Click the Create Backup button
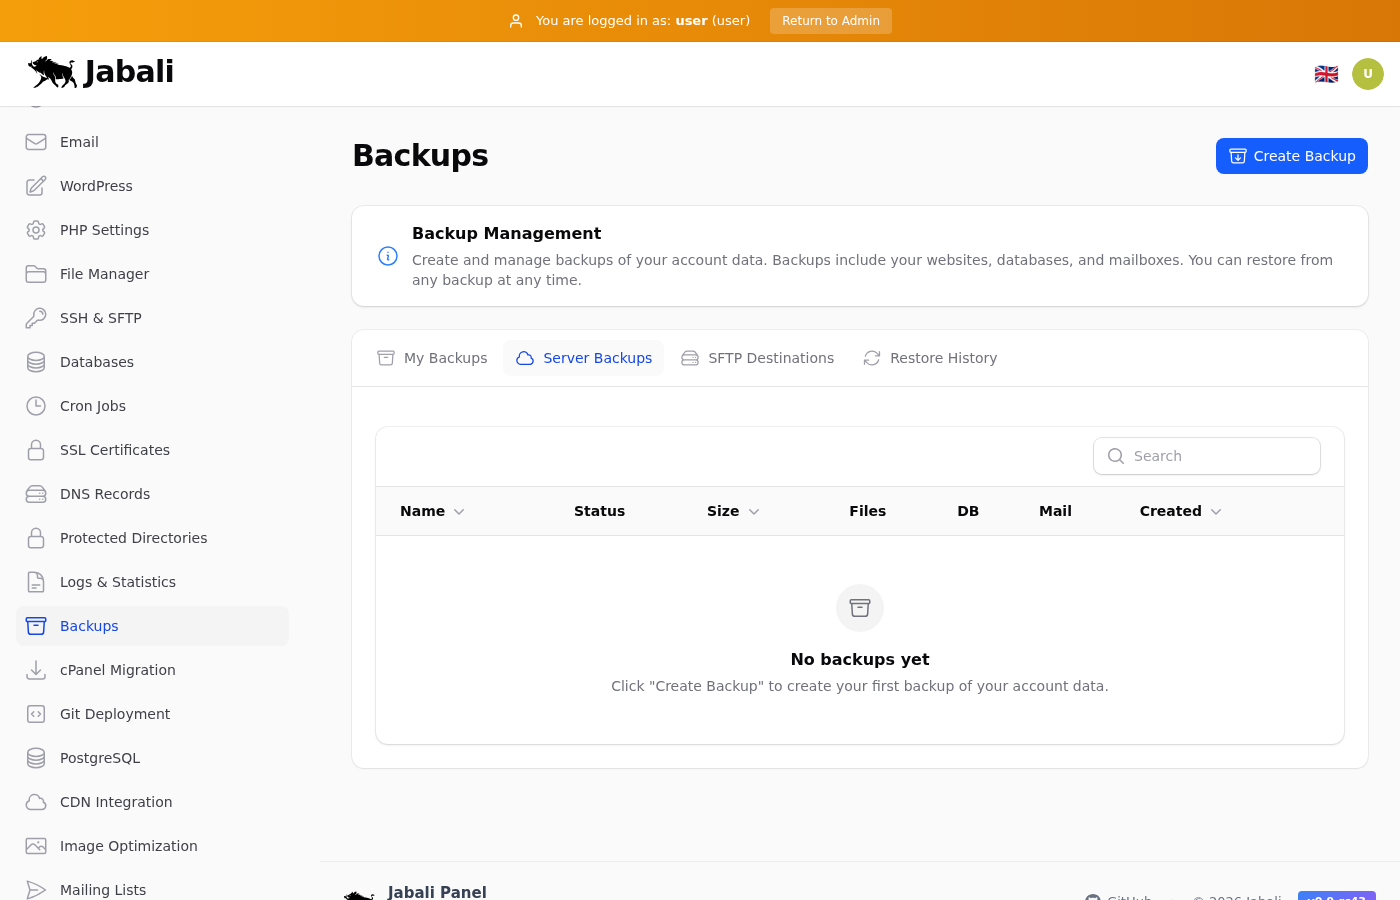 (1291, 156)
